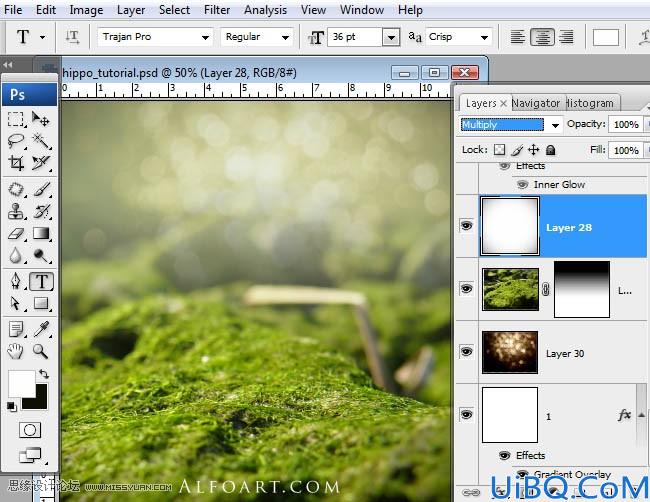Select the Crop tool
This screenshot has height=502, width=650.
(x=16, y=163)
